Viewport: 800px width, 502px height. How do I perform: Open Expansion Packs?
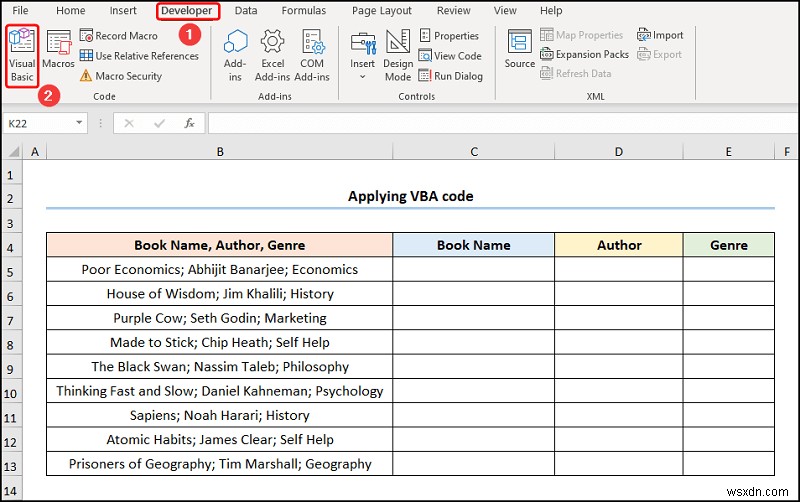tap(585, 54)
